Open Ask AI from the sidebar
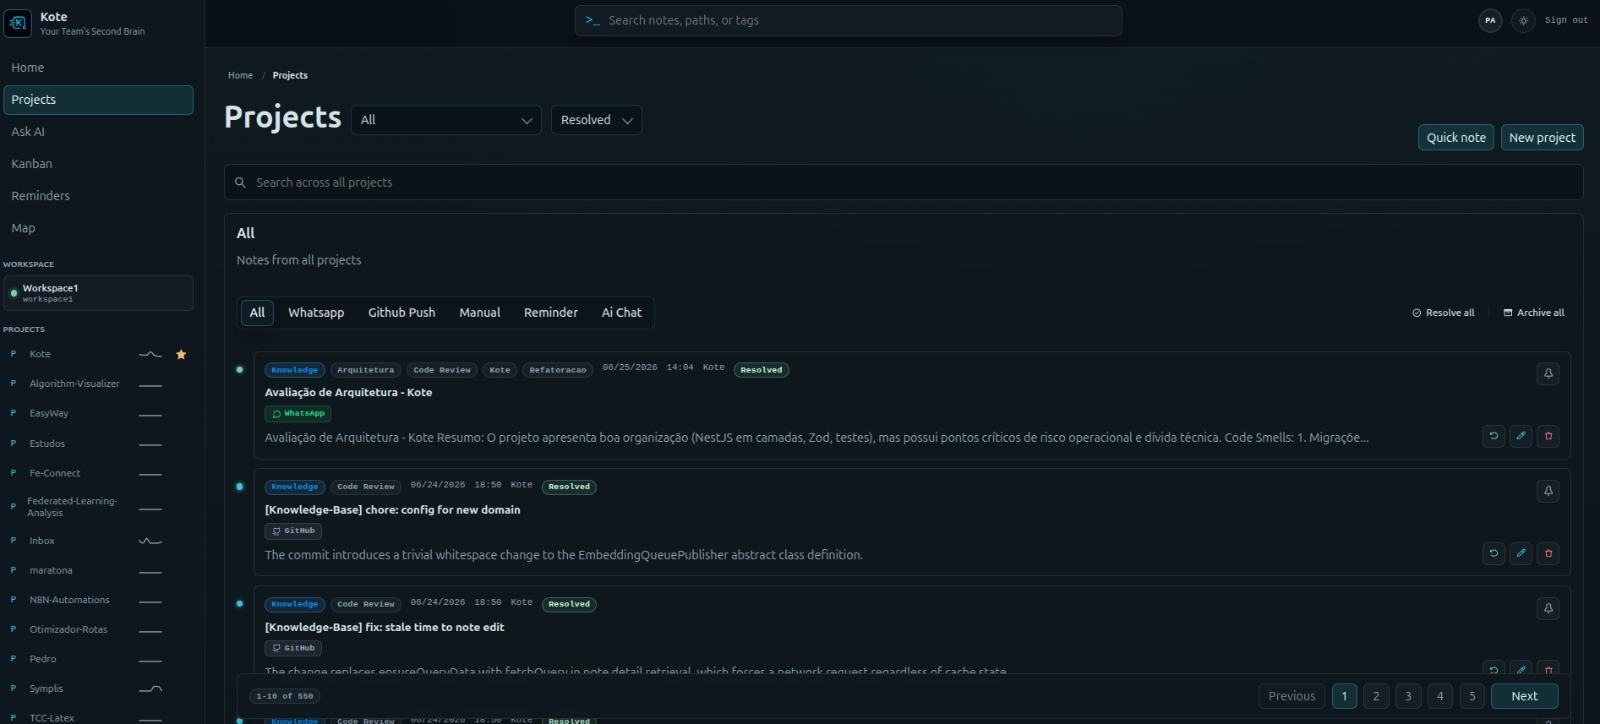Viewport: 1600px width, 724px height. pos(98,132)
